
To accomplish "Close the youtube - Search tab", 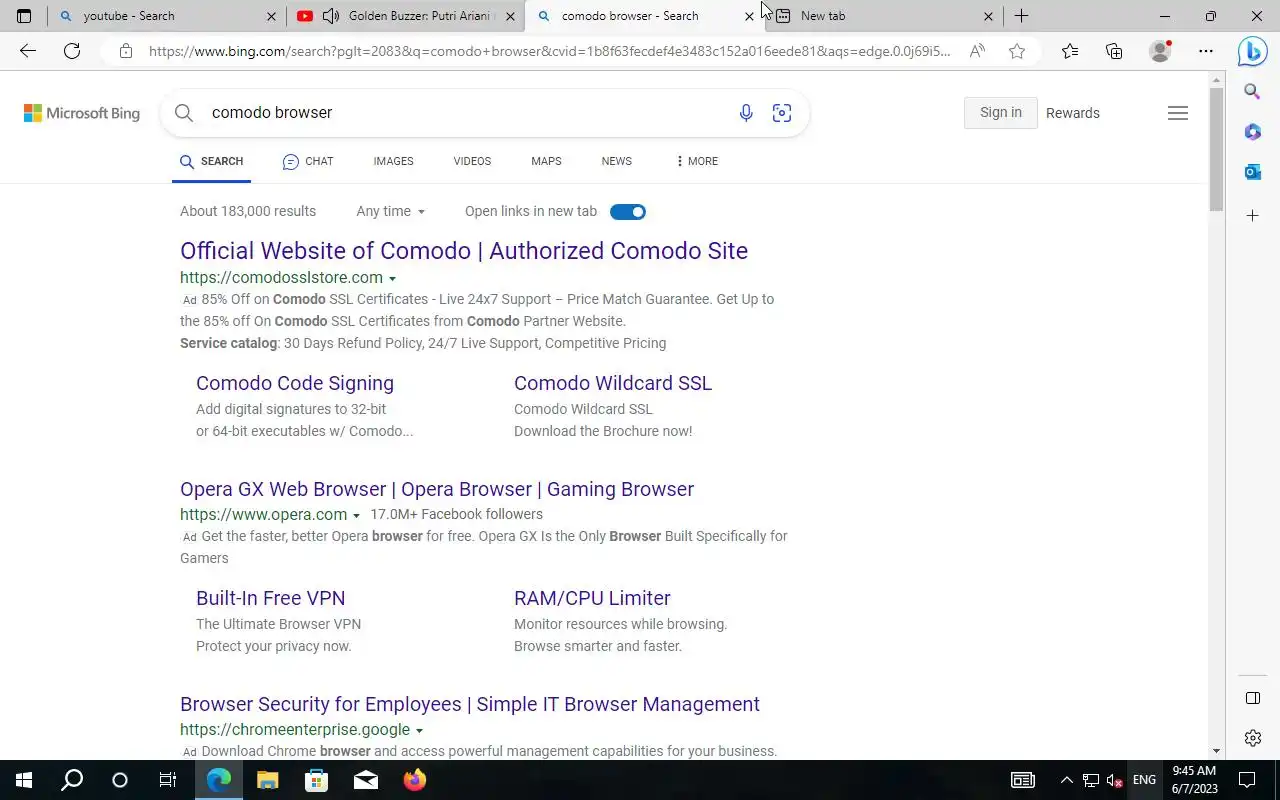I will [x=271, y=16].
